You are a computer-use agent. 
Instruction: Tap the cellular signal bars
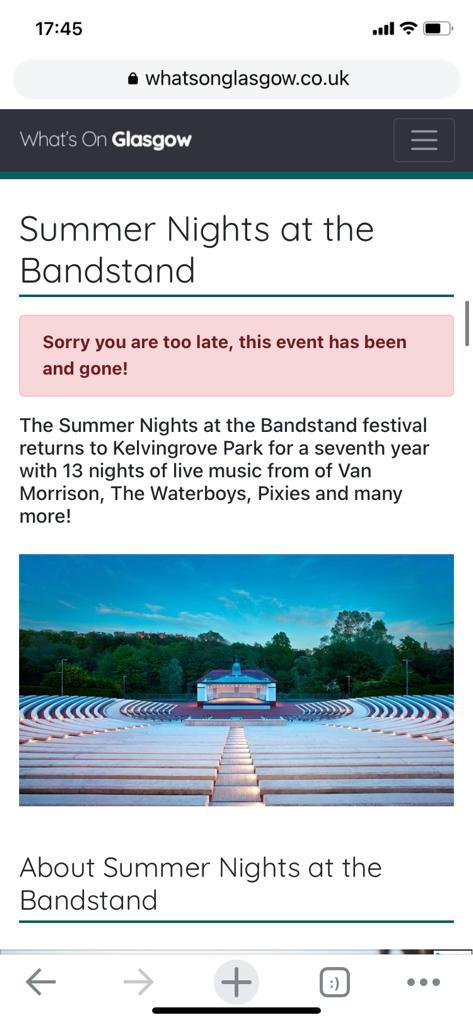click(383, 29)
